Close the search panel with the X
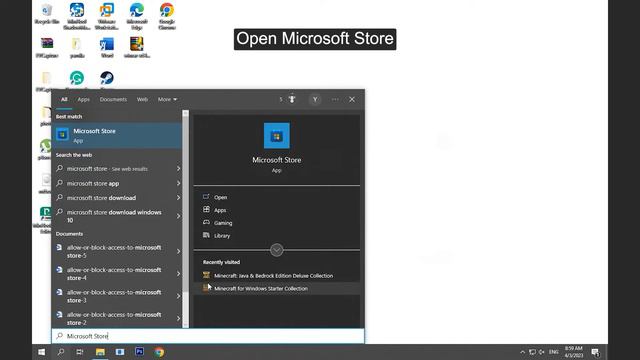 tap(352, 99)
